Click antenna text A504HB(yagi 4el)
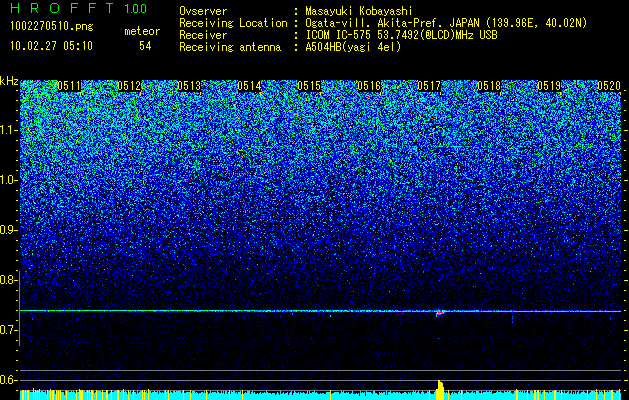629x400 pixels. click(x=353, y=47)
